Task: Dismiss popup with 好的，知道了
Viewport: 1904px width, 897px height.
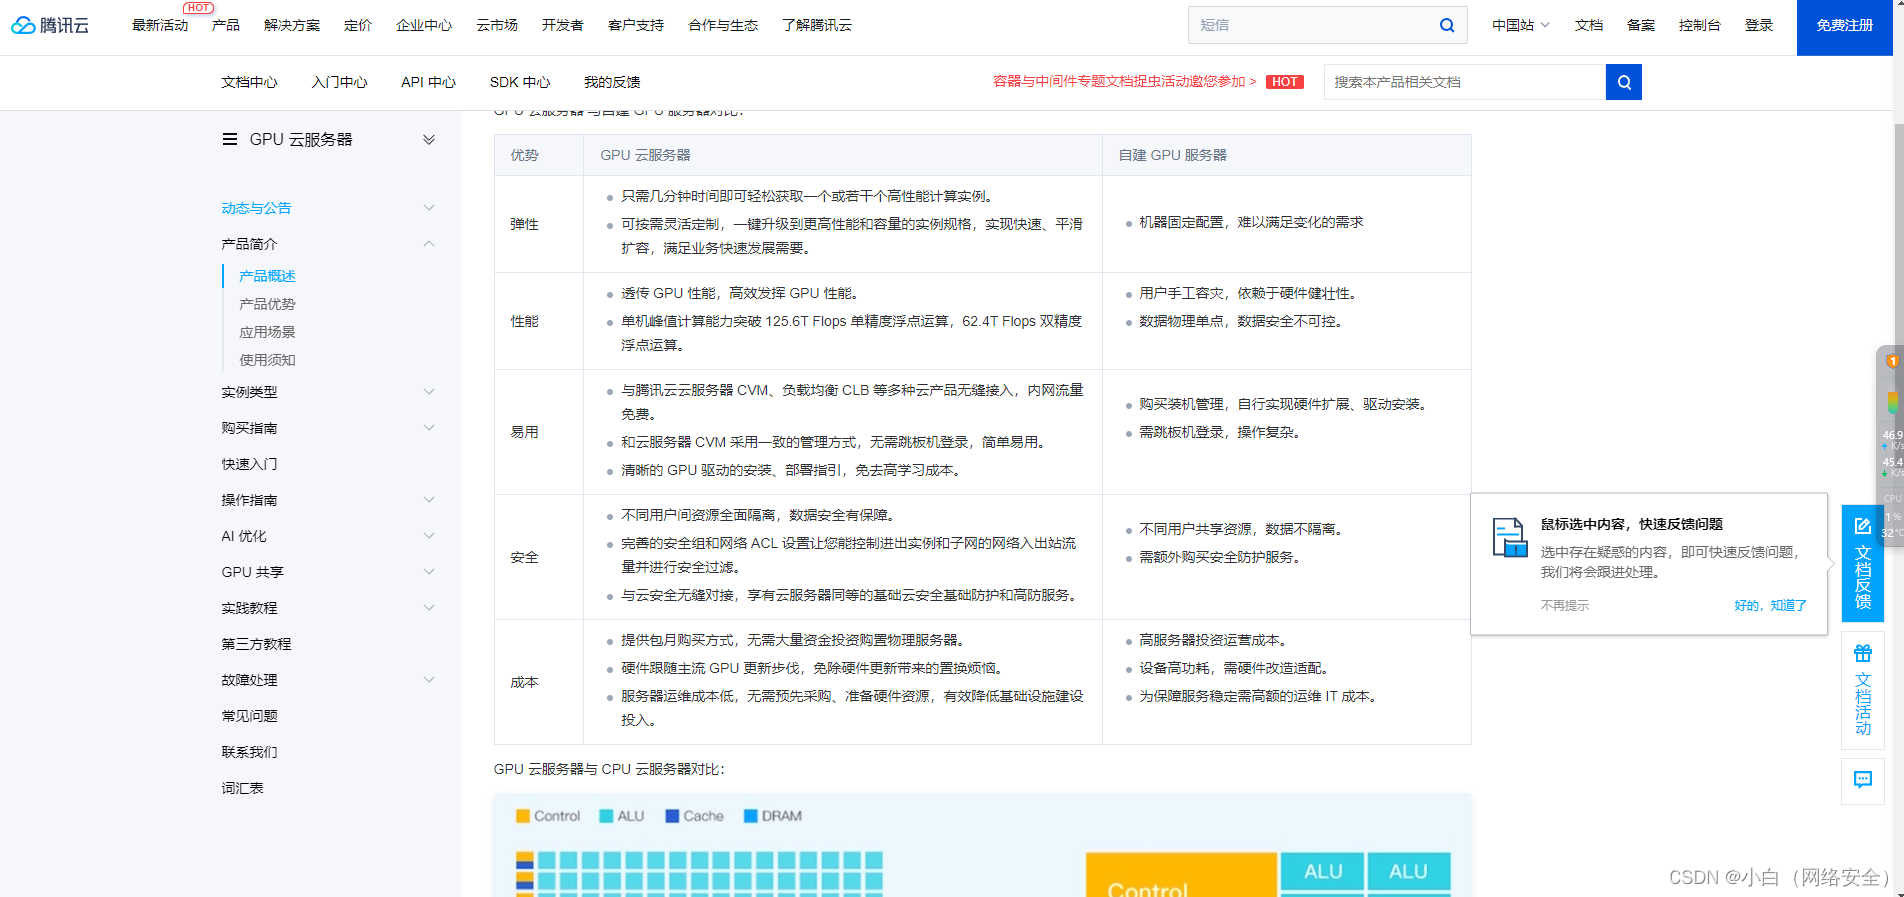Action: tap(1770, 605)
